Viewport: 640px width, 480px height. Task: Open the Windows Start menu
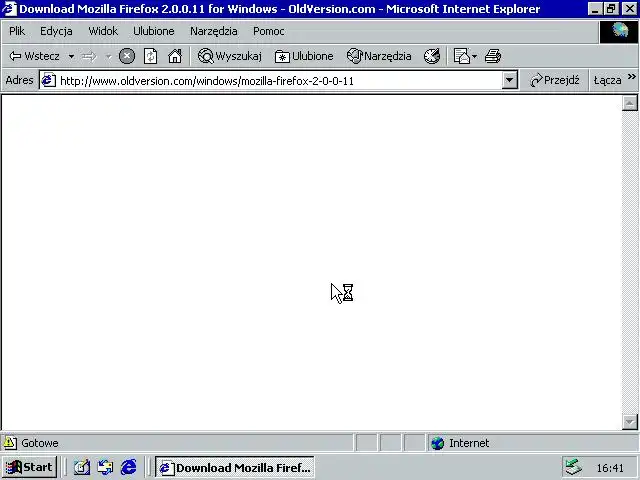(x=29, y=467)
